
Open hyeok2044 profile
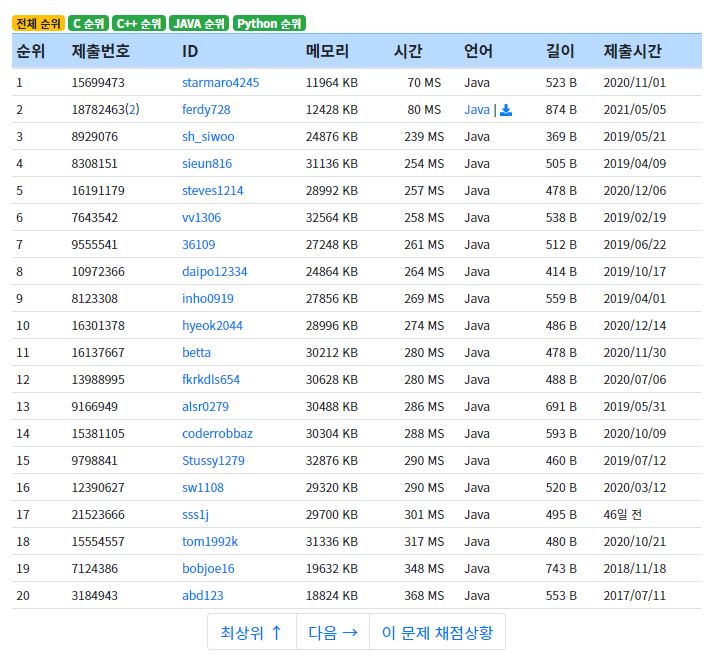point(212,326)
